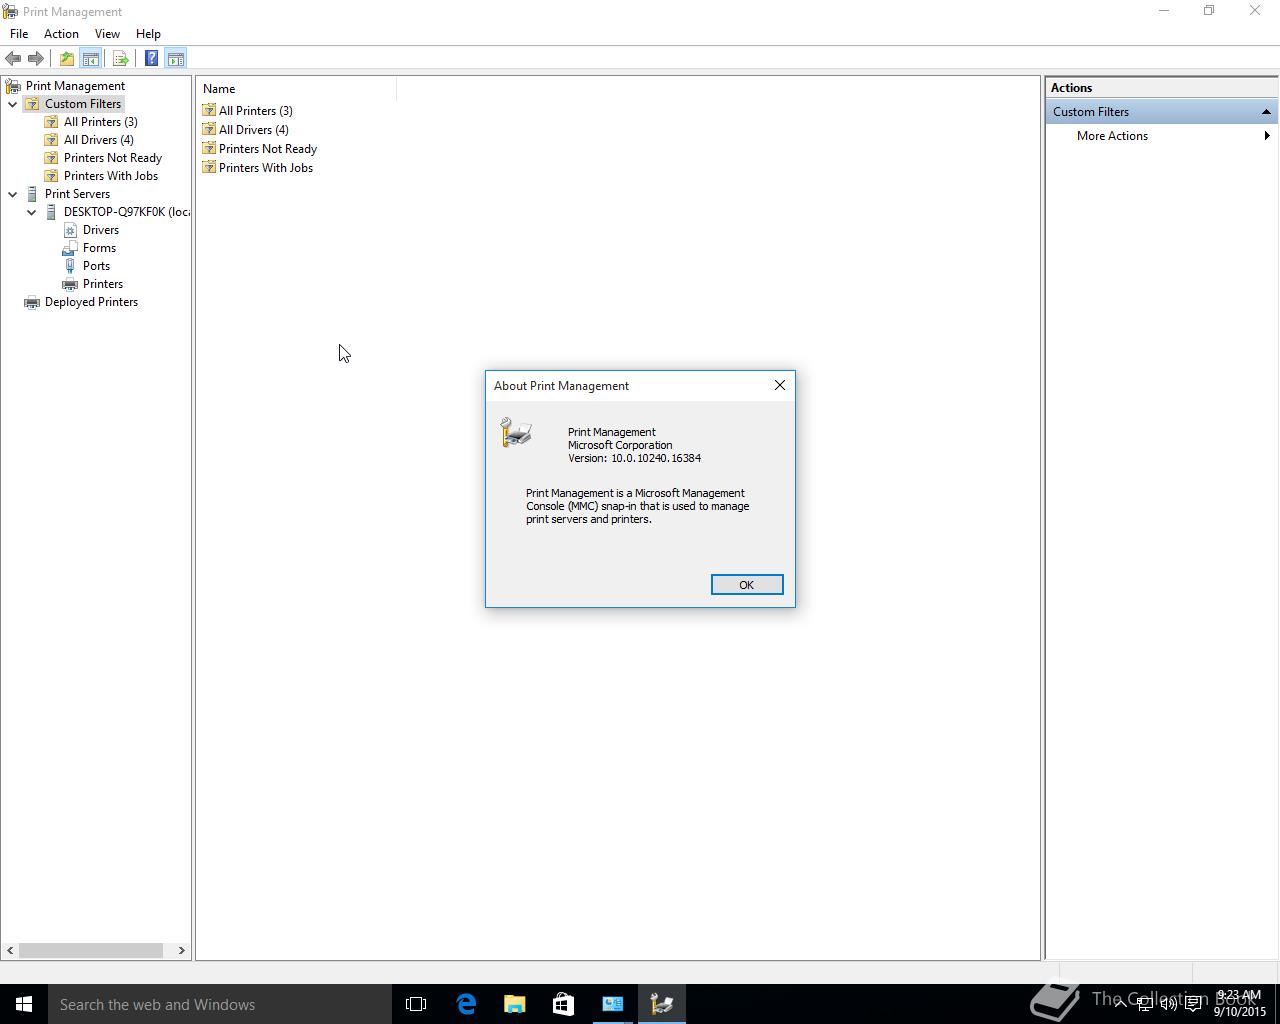Click More Actions in Actions pane
1280x1024 pixels.
pos(1112,136)
